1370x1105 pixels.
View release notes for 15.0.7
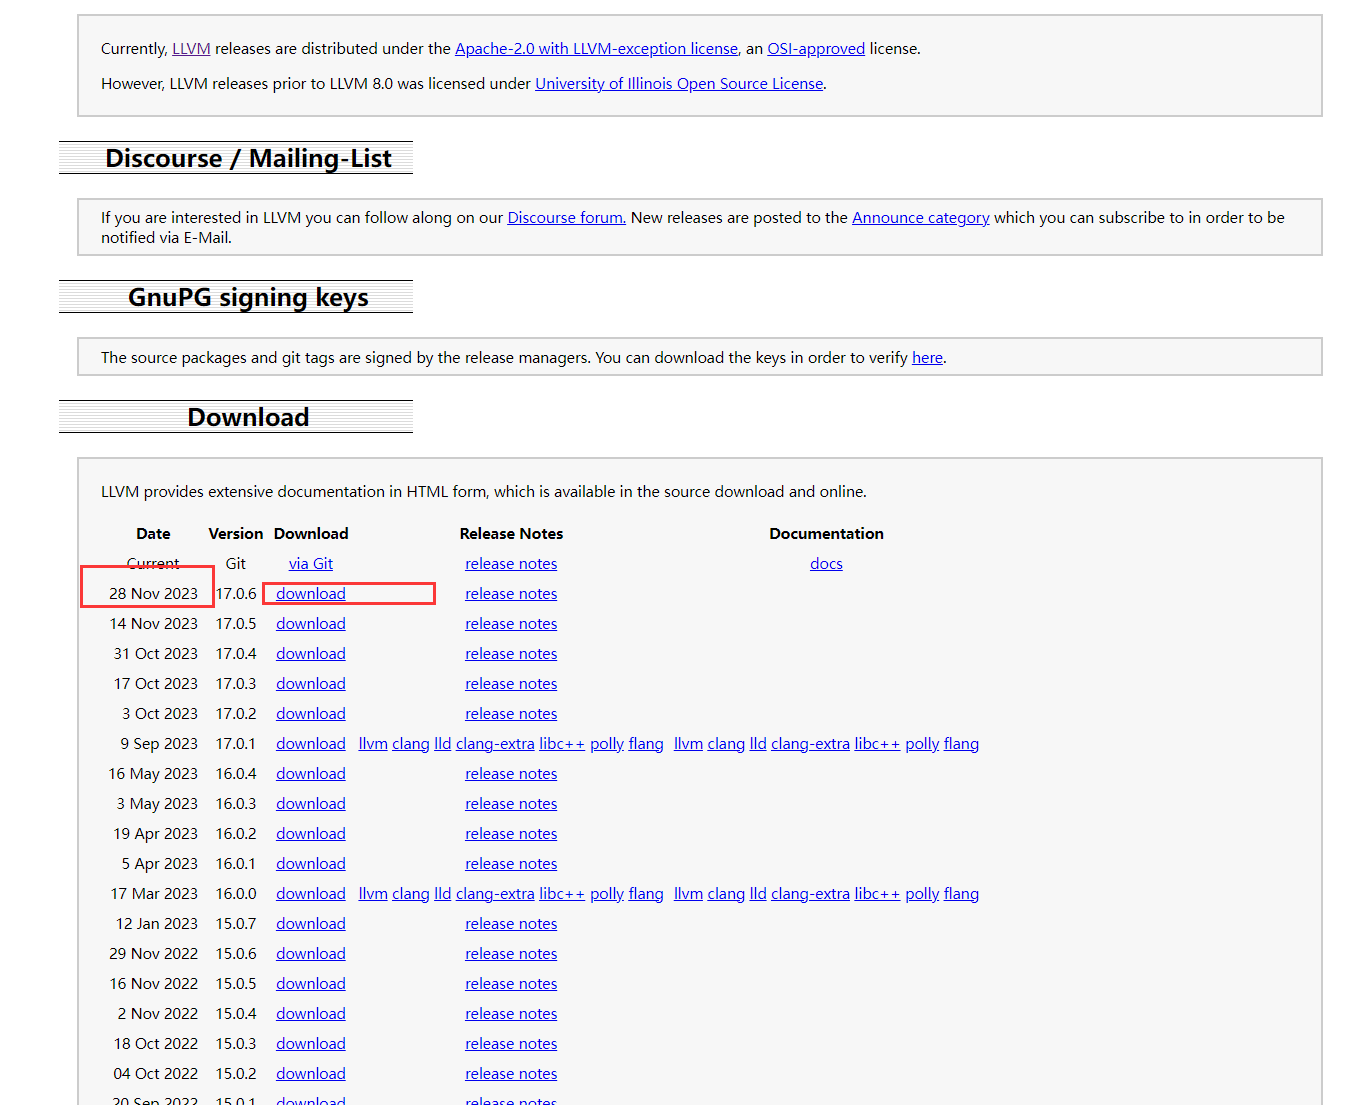511,924
